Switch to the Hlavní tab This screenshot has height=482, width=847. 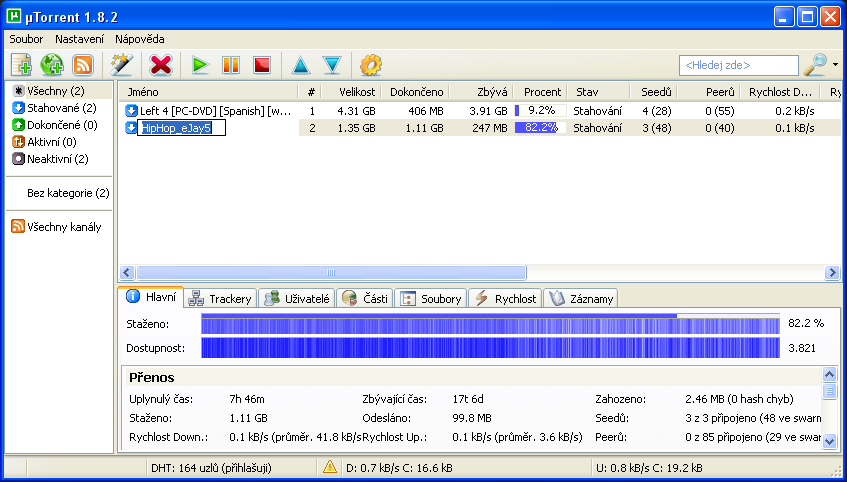click(151, 297)
